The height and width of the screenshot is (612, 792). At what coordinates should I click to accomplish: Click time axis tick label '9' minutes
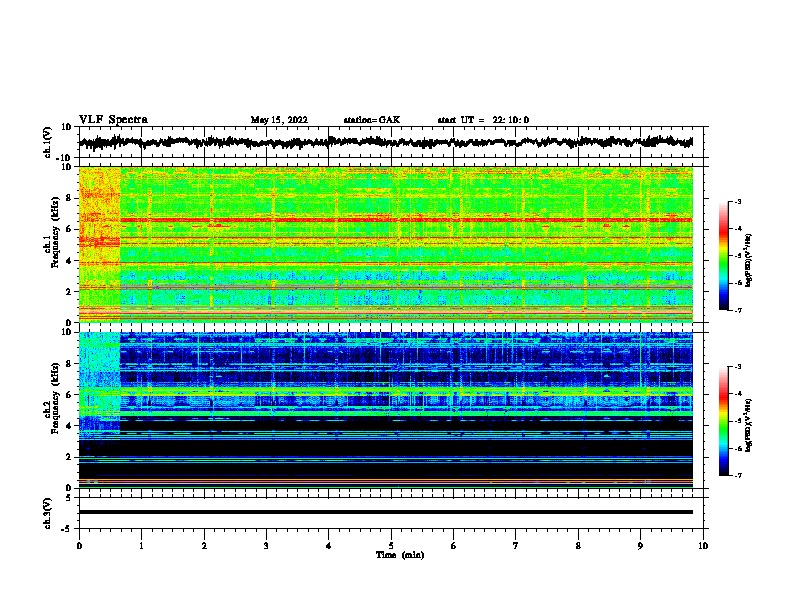click(x=640, y=546)
